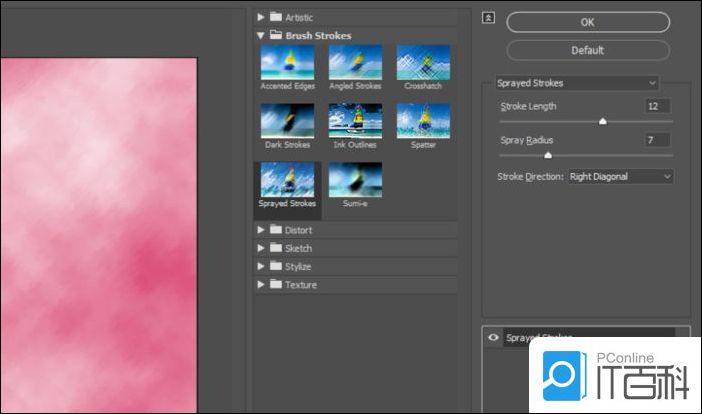This screenshot has width=702, height=414.
Task: Select the Sumi-e filter thumbnail
Action: 355,180
